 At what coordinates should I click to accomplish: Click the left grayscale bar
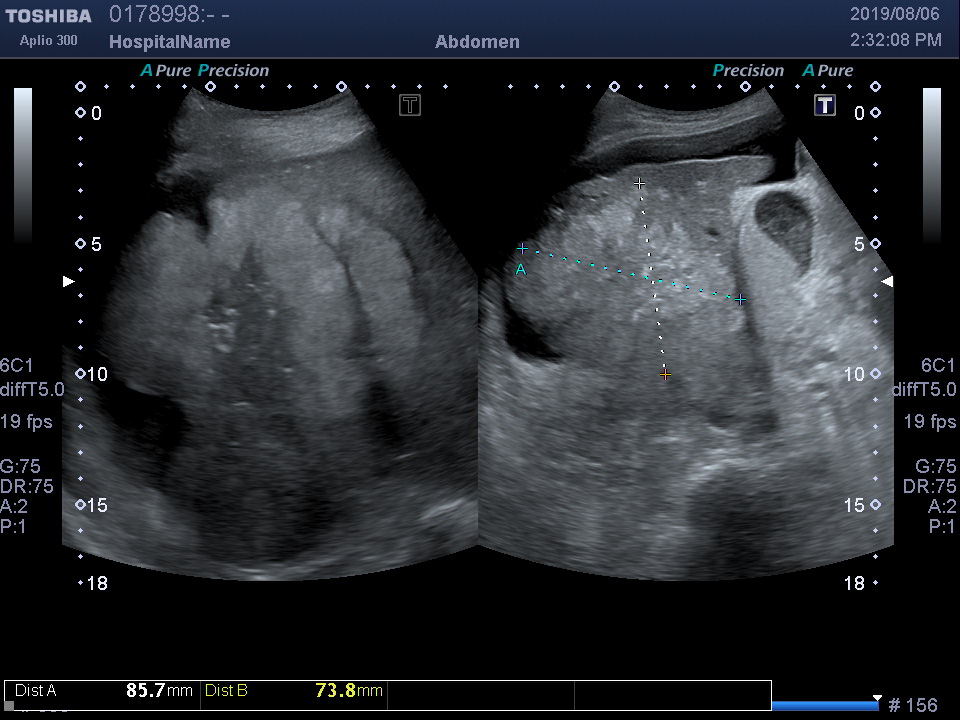point(23,165)
